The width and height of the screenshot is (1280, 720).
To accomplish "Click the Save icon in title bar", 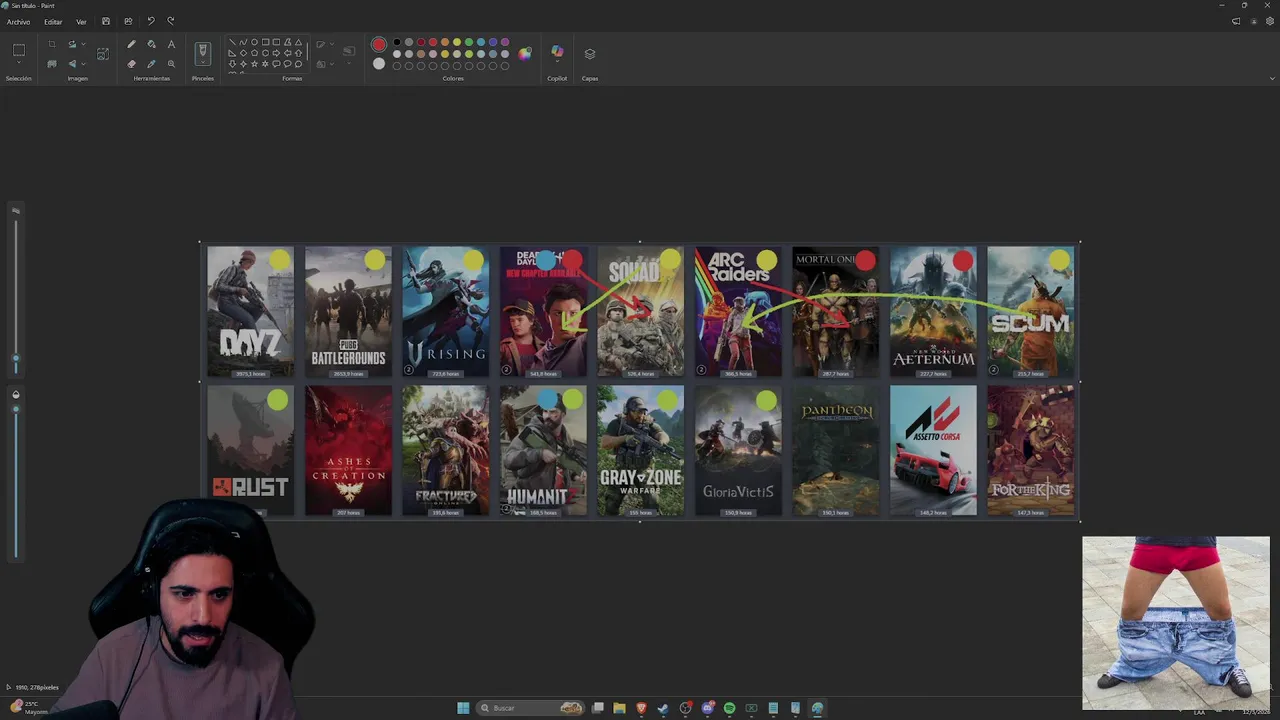I will [106, 21].
